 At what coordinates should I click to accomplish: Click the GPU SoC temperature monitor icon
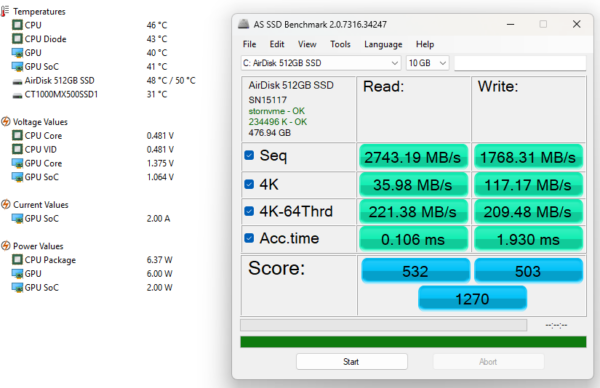tap(17, 67)
